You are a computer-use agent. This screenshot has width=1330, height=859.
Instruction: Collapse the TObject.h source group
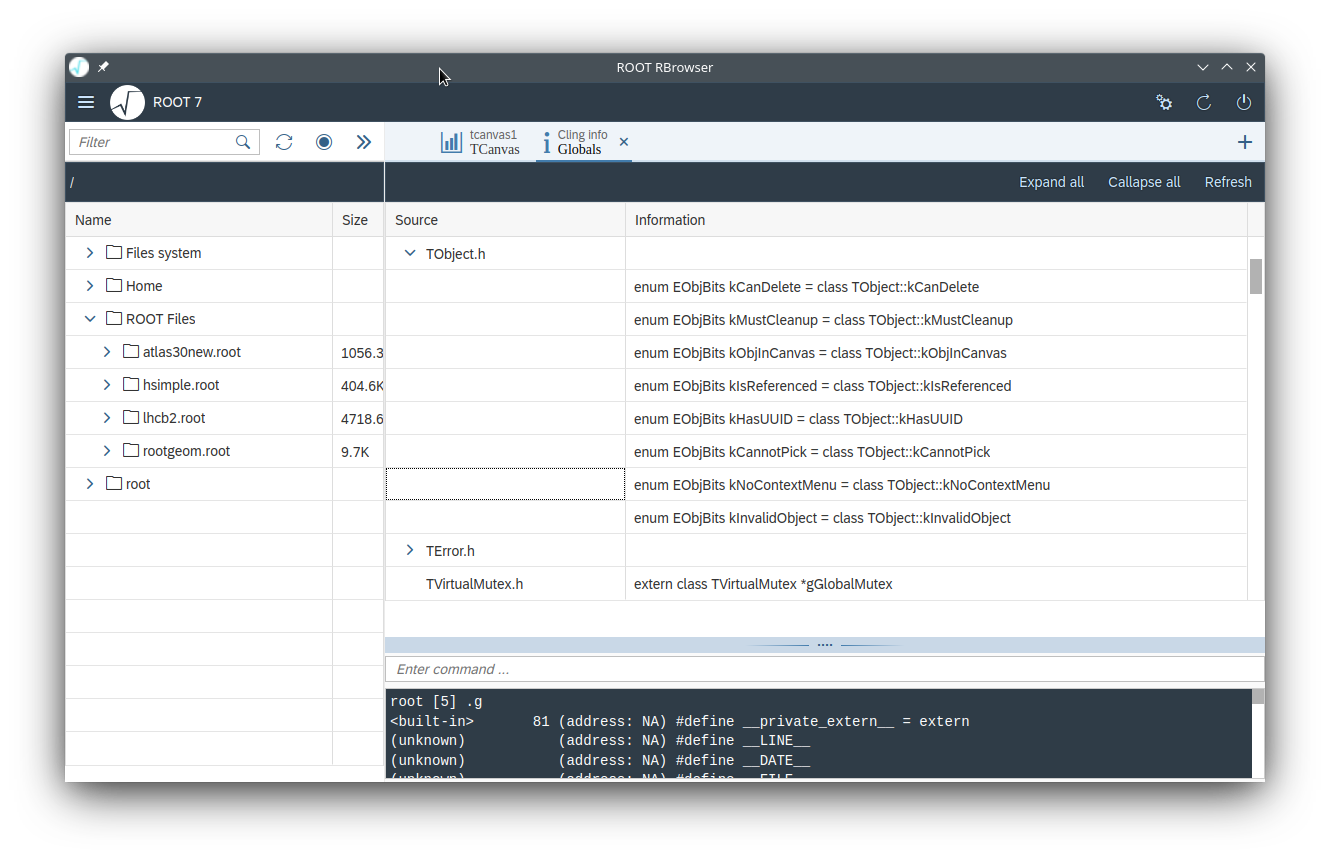[410, 254]
